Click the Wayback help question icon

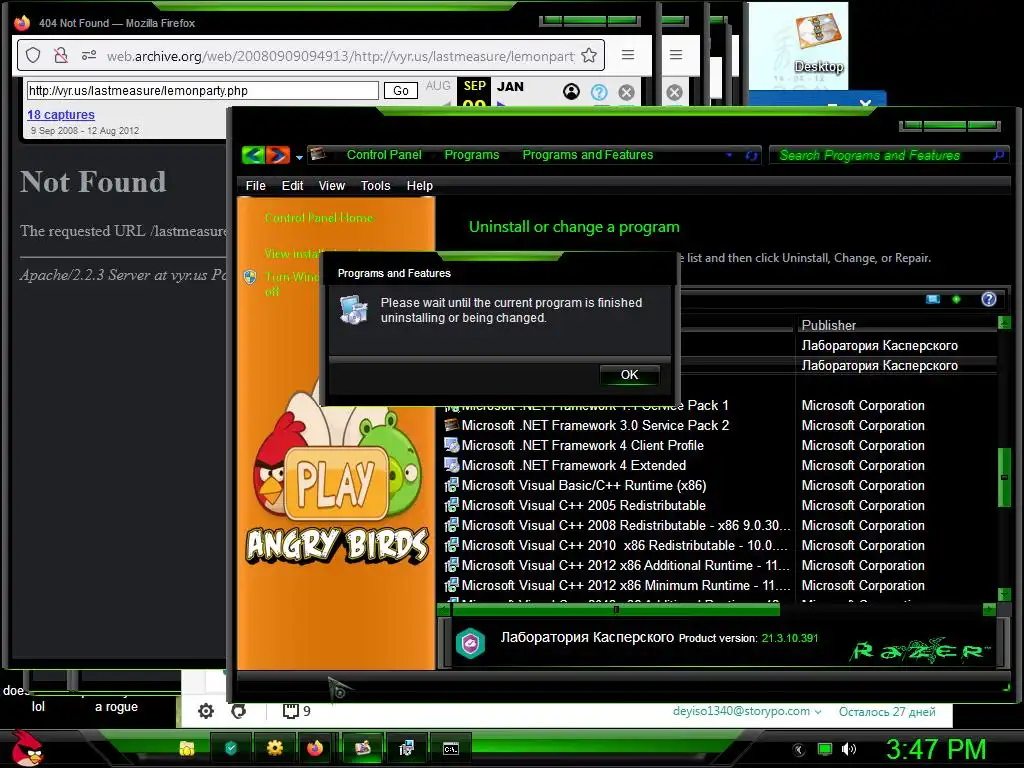point(599,92)
